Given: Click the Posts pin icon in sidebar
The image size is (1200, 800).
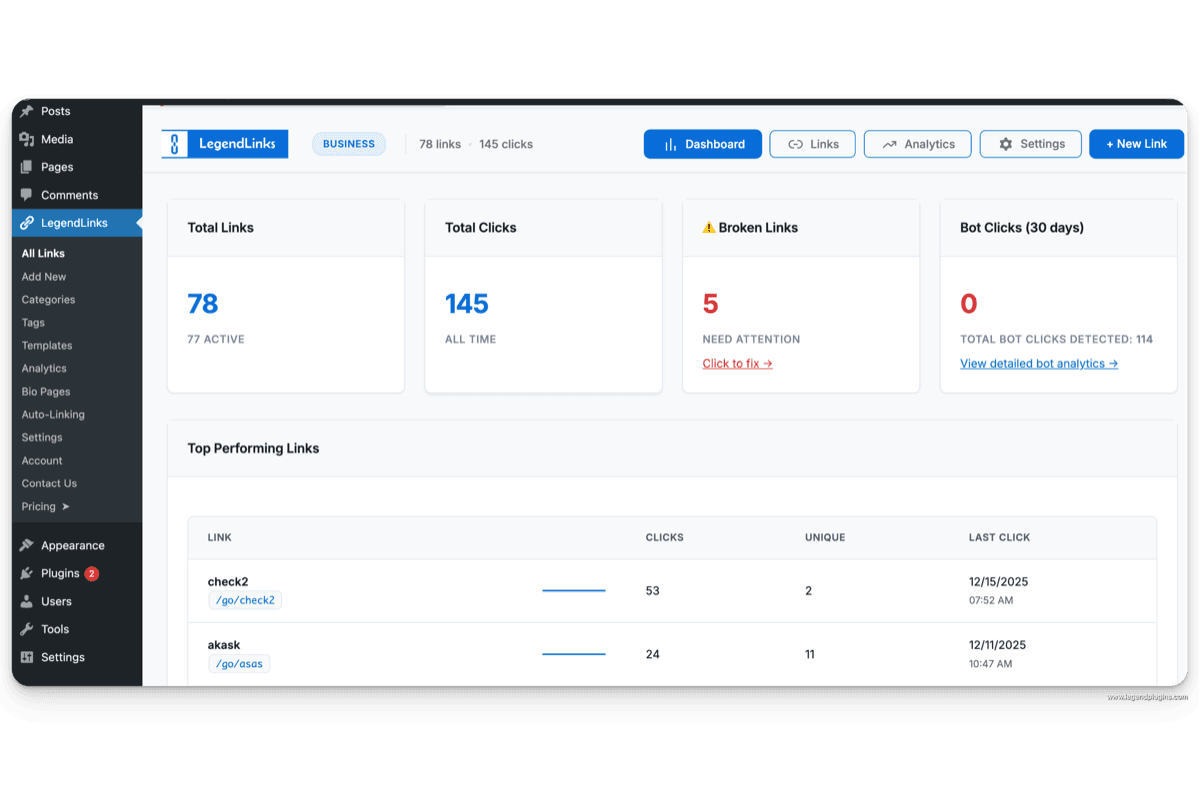Looking at the screenshot, I should [x=27, y=111].
